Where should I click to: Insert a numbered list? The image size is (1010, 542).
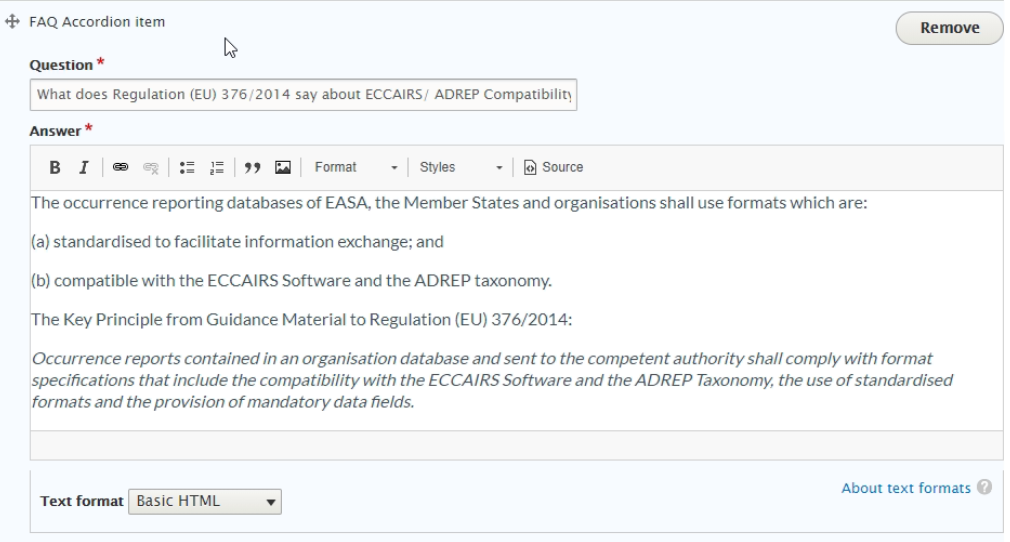(217, 168)
